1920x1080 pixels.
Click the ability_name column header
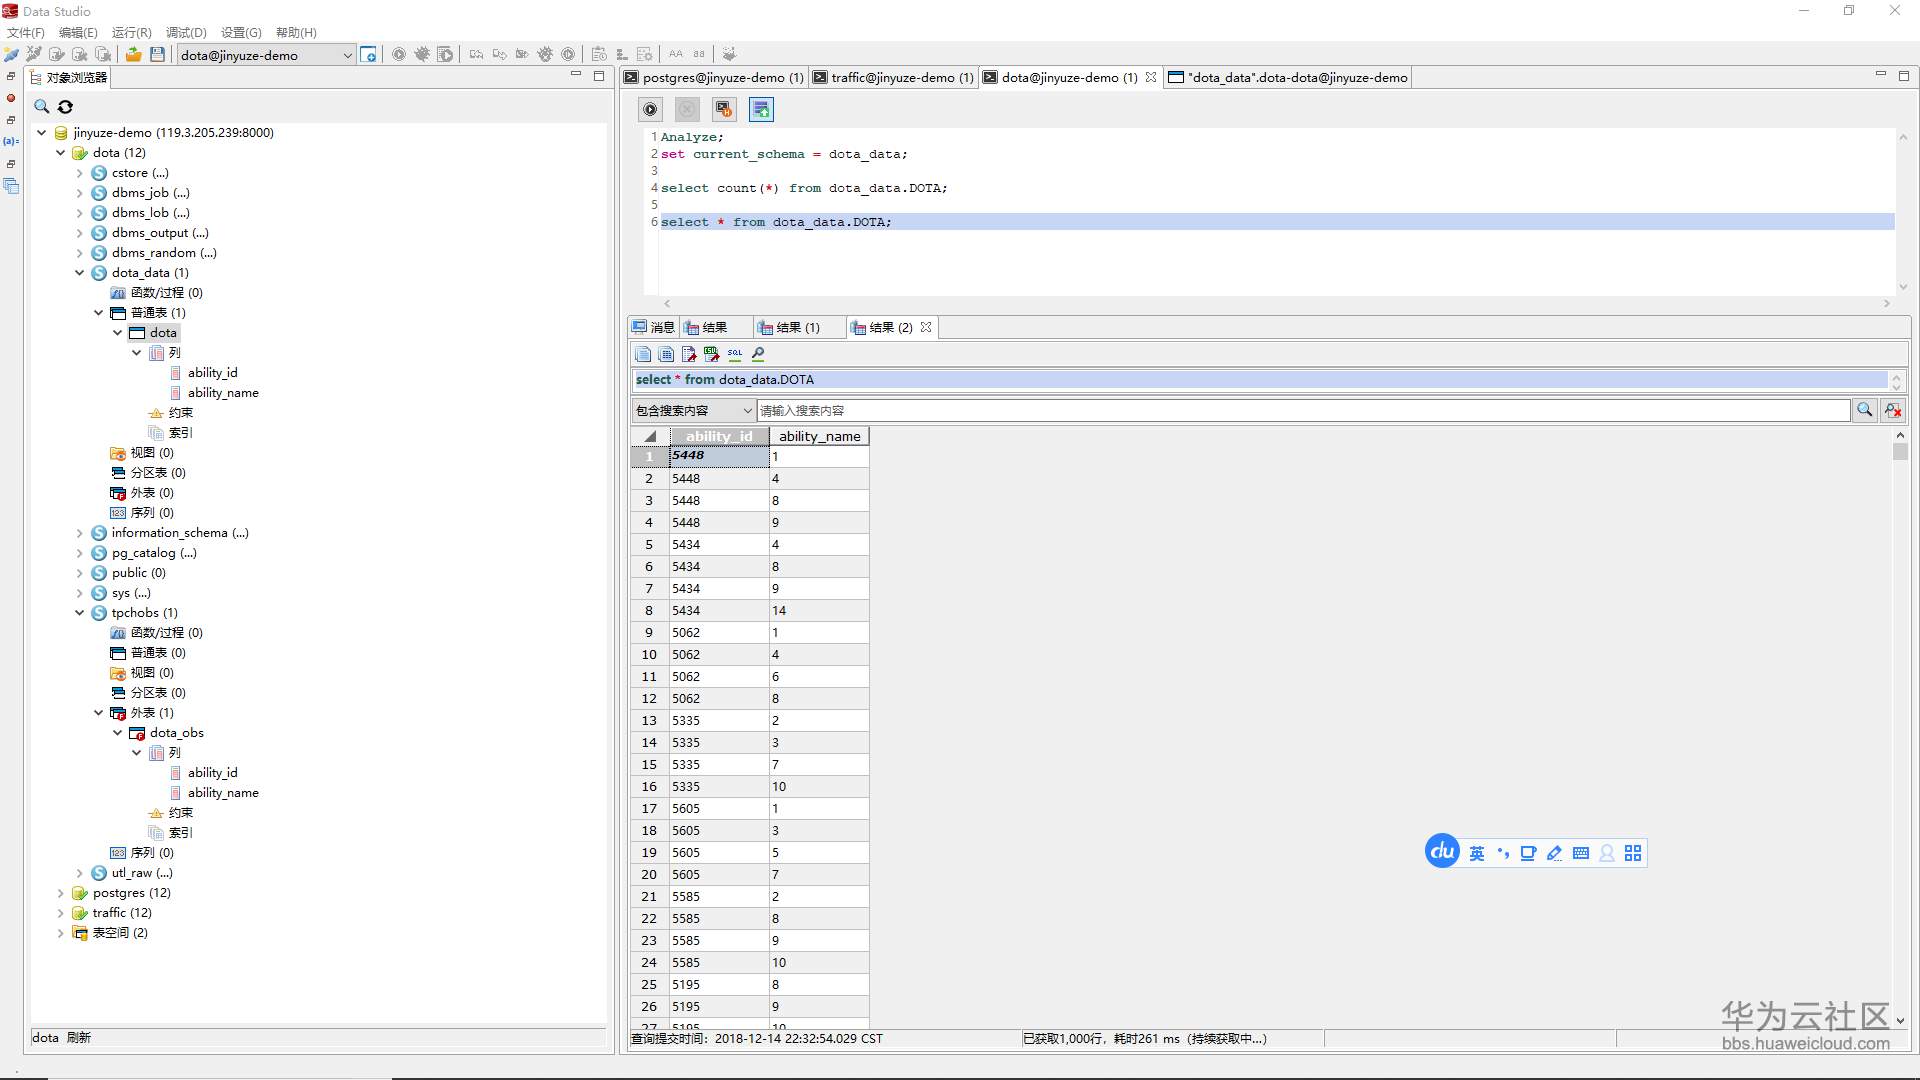[x=819, y=436]
